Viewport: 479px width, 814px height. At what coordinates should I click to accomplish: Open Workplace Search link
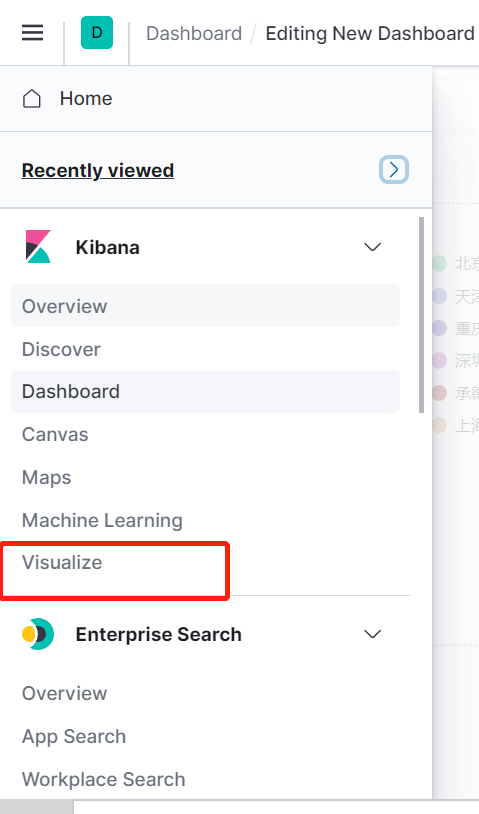(x=103, y=779)
